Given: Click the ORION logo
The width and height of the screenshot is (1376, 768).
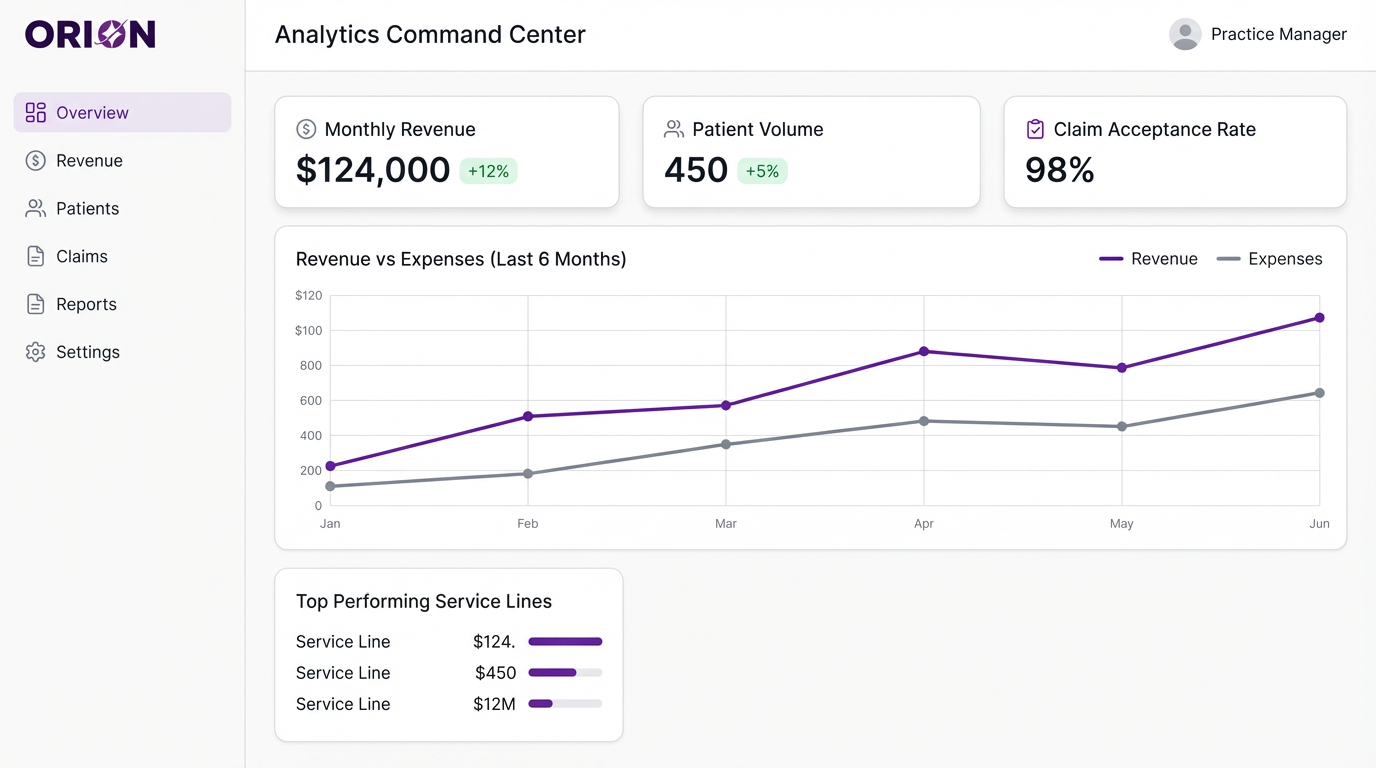Looking at the screenshot, I should [x=89, y=33].
